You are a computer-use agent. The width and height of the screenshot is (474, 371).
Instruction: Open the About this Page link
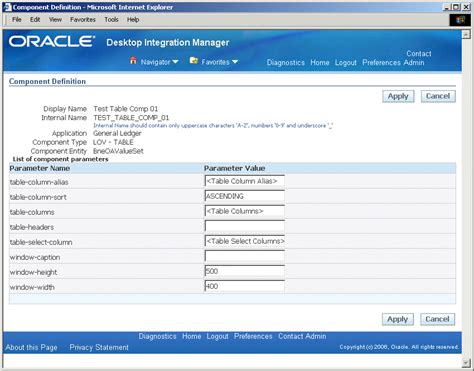coord(31,347)
